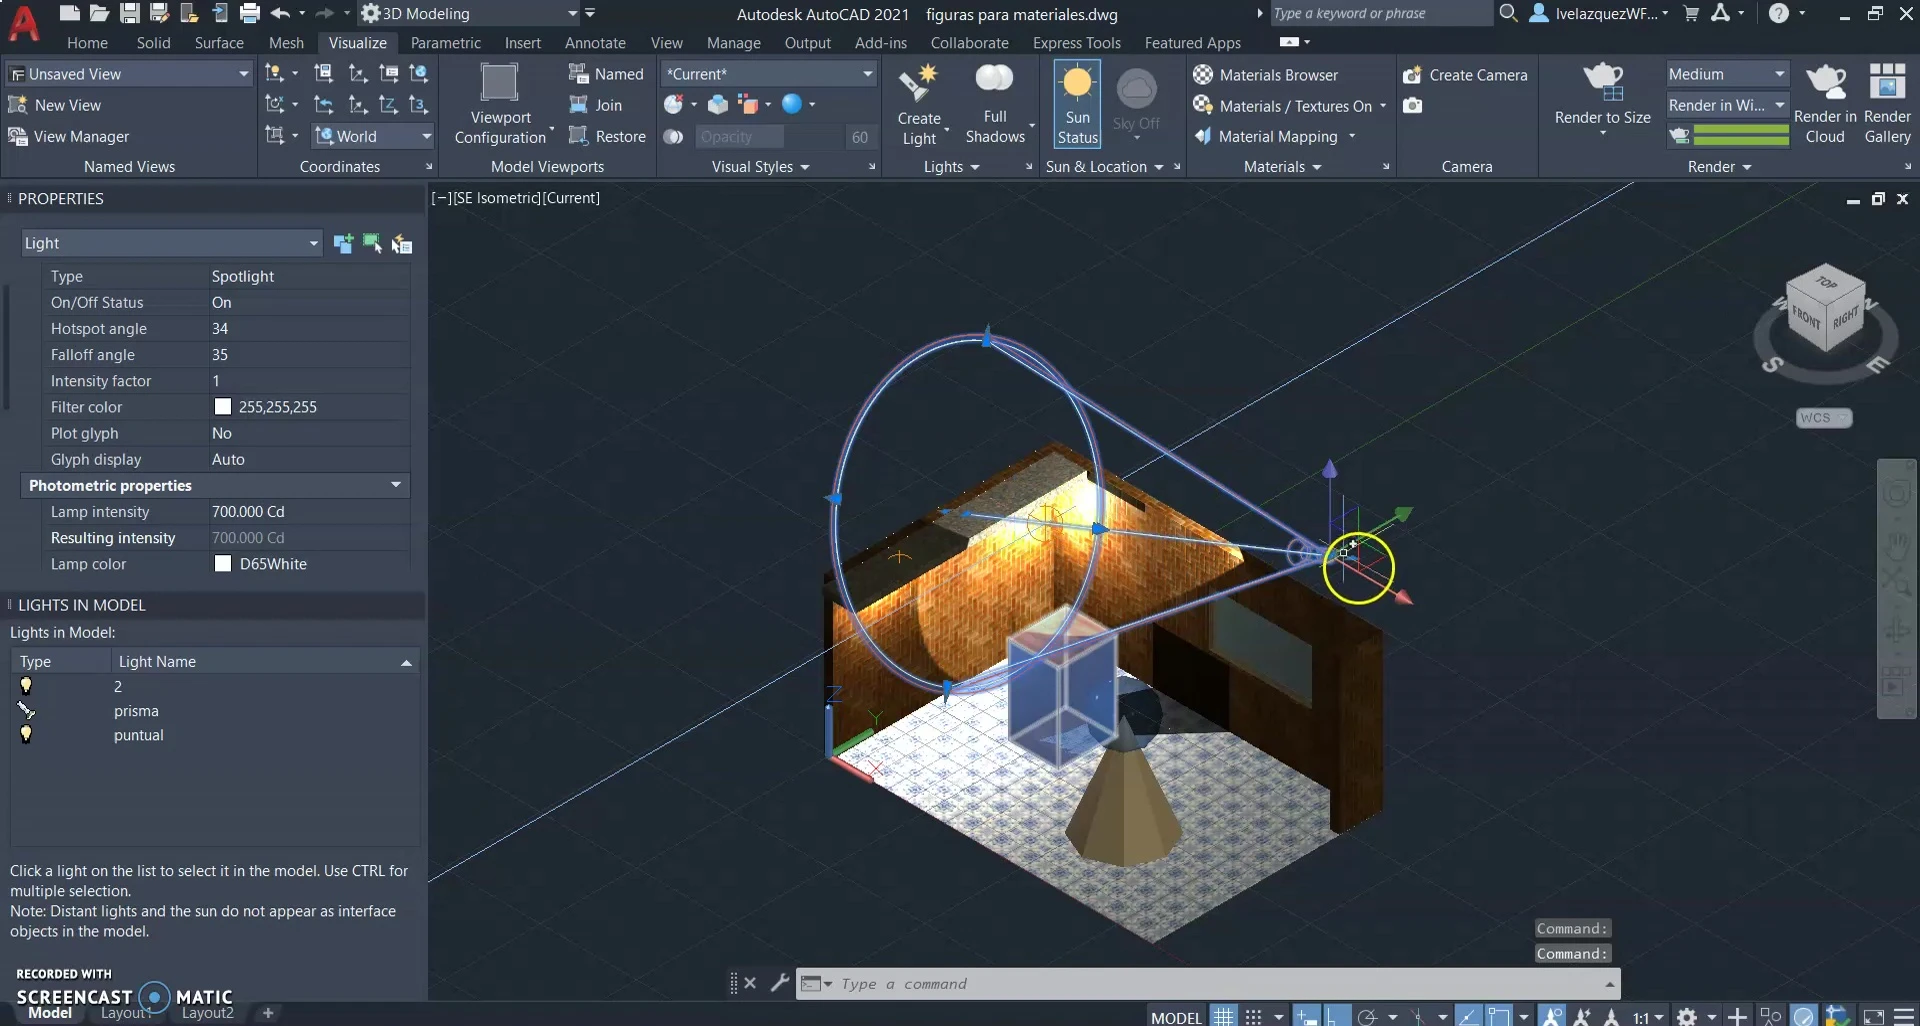Viewport: 1920px width, 1026px height.
Task: Click the Quick Select icon in Properties
Action: point(402,243)
